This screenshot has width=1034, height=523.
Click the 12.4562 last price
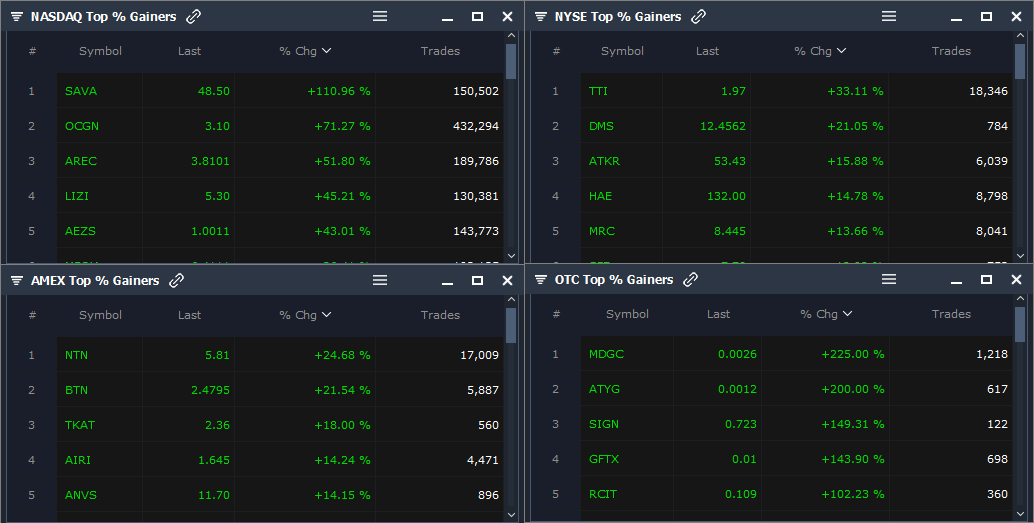[x=723, y=126]
